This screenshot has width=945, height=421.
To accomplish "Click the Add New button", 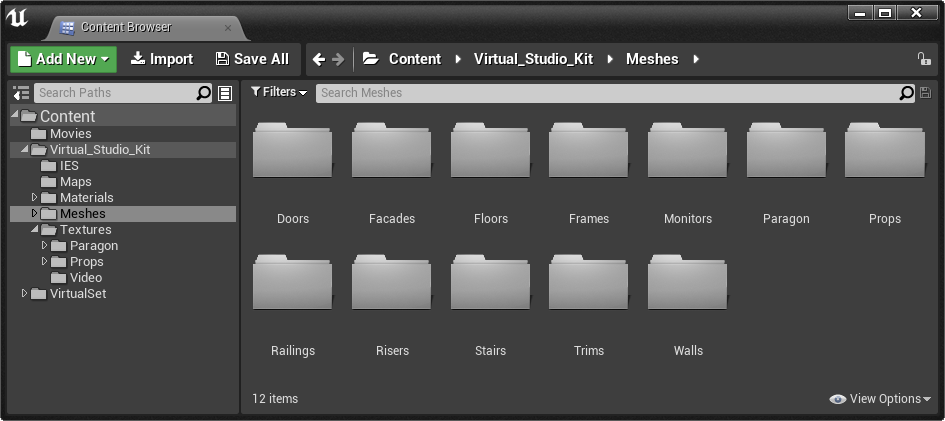I will pos(63,59).
